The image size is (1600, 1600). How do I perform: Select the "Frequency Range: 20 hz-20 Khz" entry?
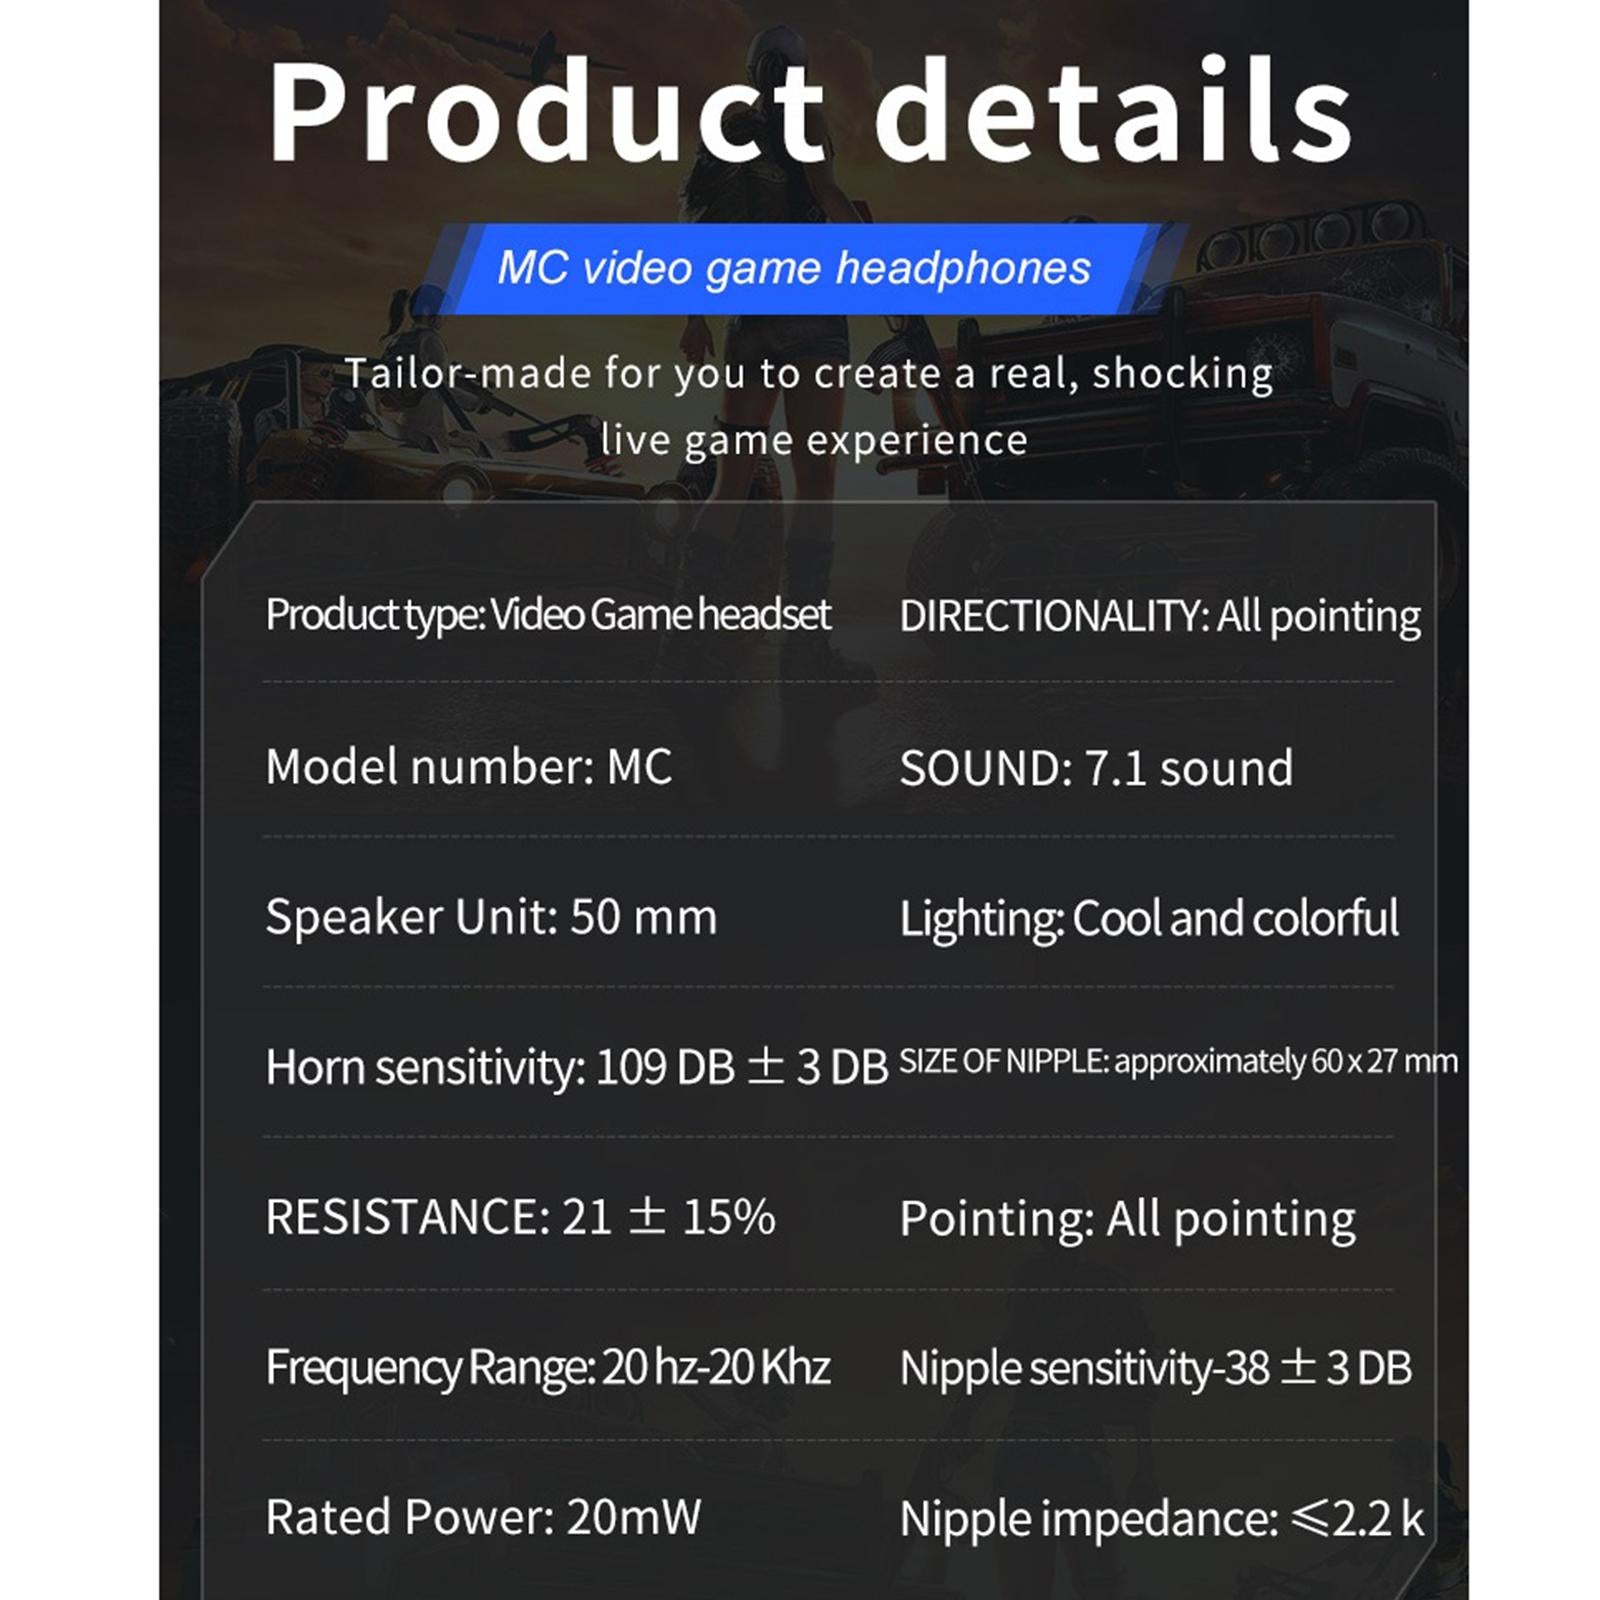click(x=548, y=1367)
